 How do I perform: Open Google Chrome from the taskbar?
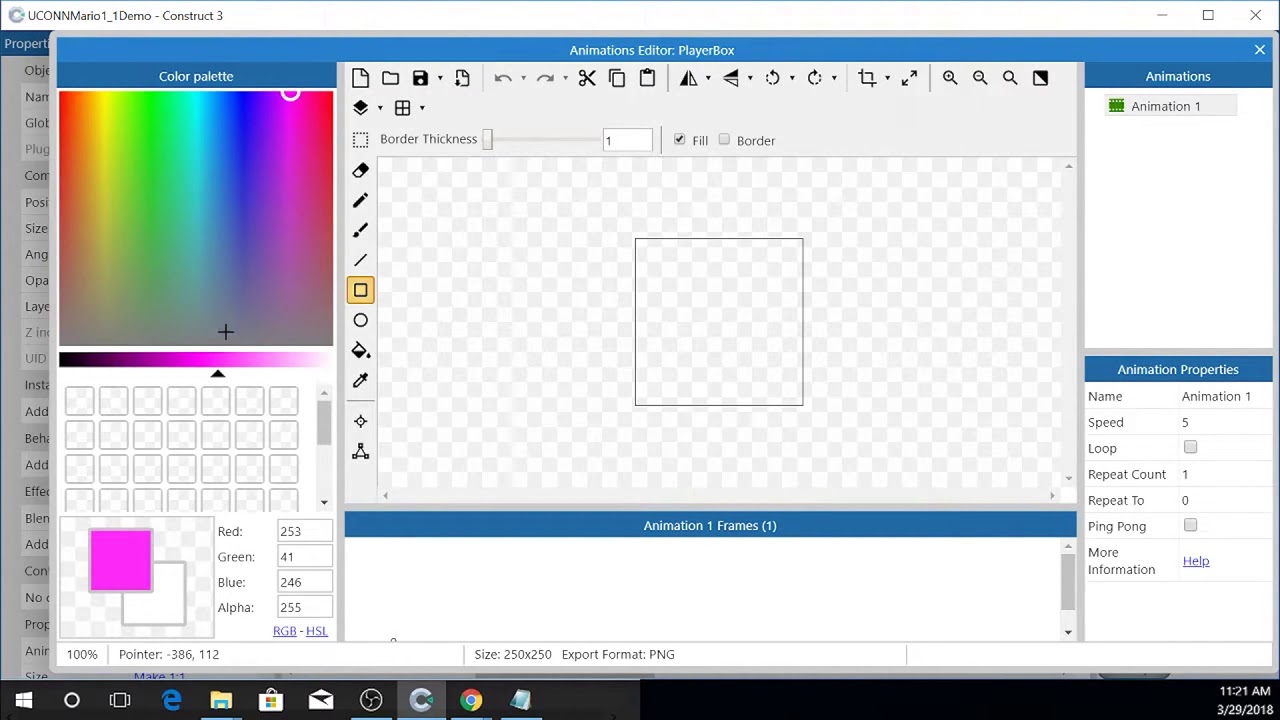click(471, 700)
